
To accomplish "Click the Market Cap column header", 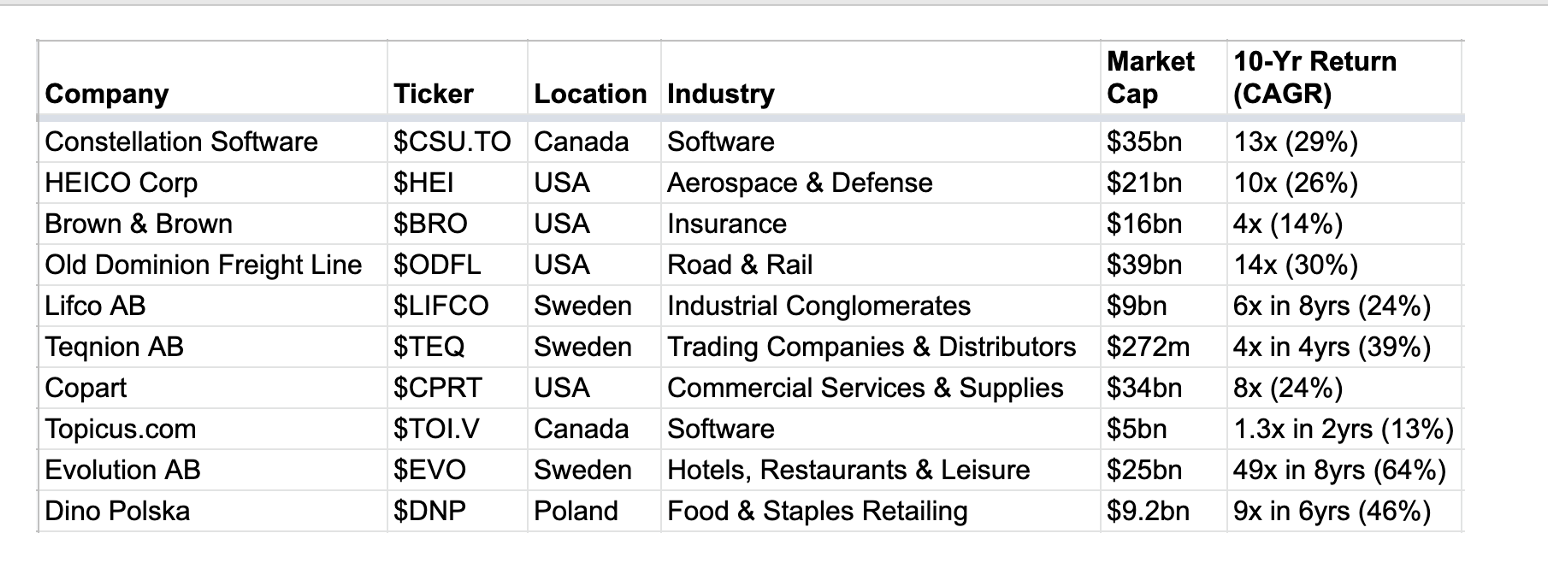I will point(1151,78).
